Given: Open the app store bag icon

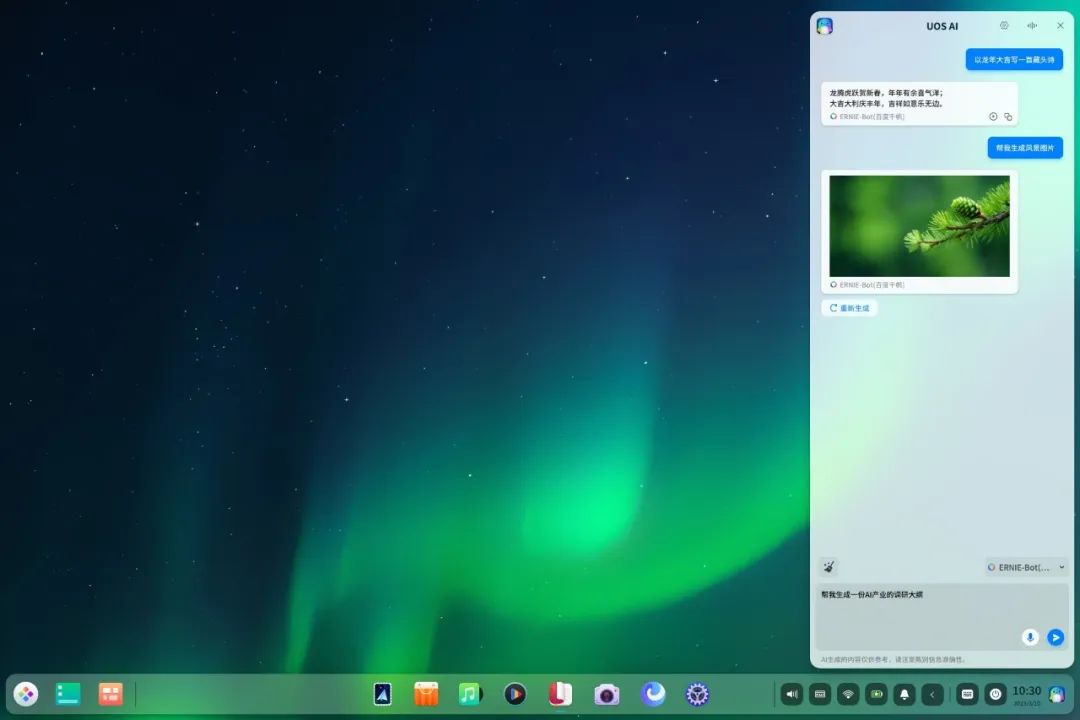Looking at the screenshot, I should [x=426, y=694].
